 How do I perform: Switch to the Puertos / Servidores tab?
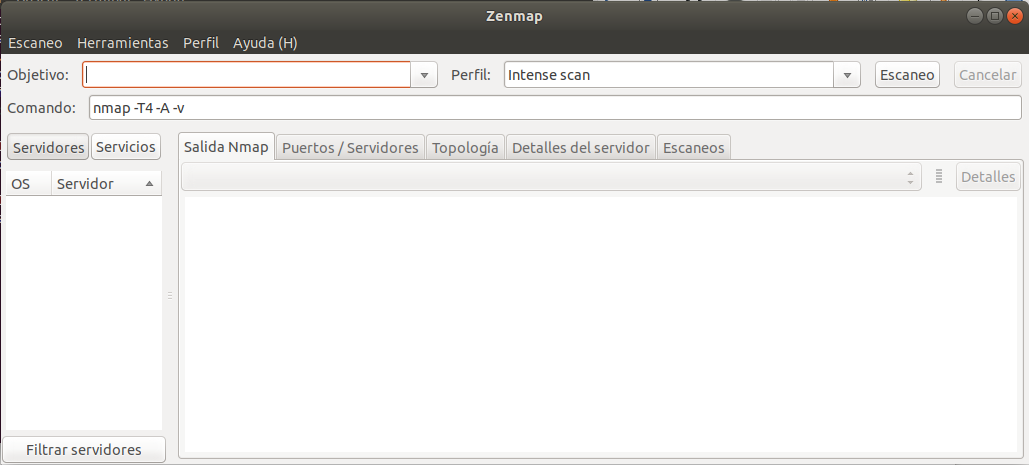click(x=350, y=147)
